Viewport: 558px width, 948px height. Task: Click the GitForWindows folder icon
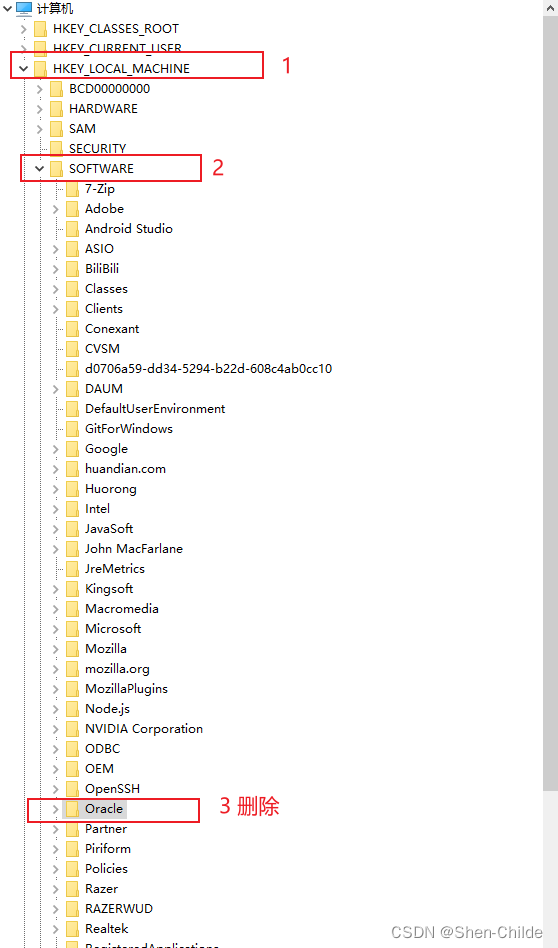(x=73, y=429)
